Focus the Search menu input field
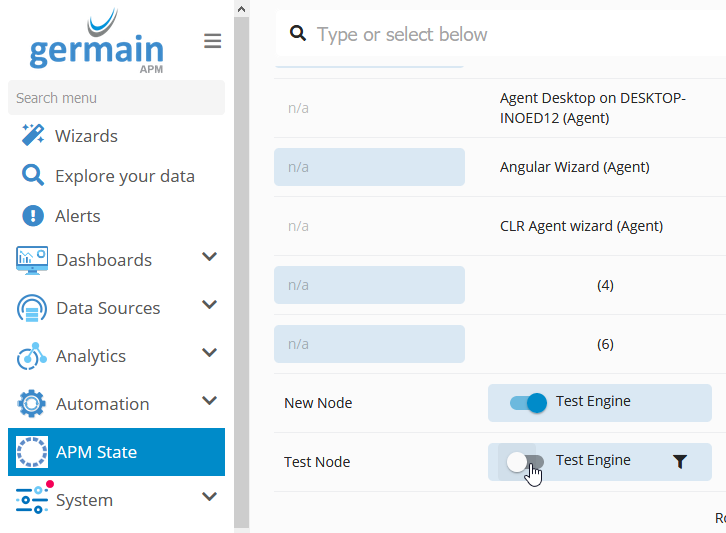 pyautogui.click(x=116, y=98)
